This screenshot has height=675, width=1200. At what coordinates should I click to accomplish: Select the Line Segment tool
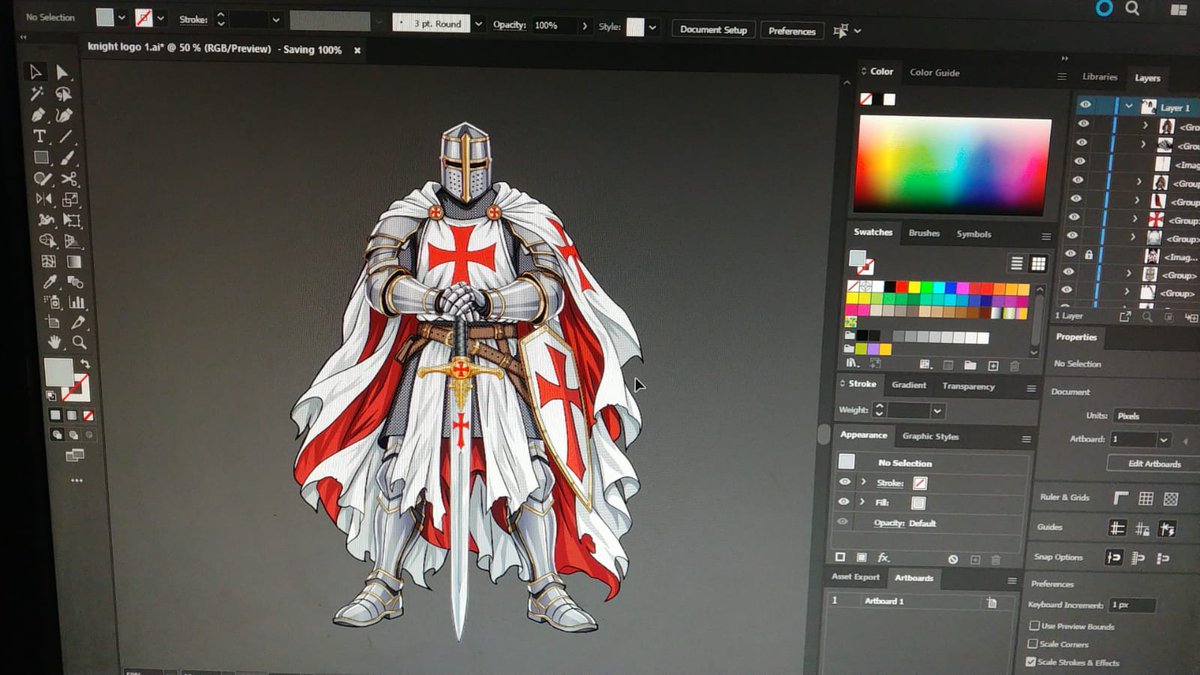66,136
